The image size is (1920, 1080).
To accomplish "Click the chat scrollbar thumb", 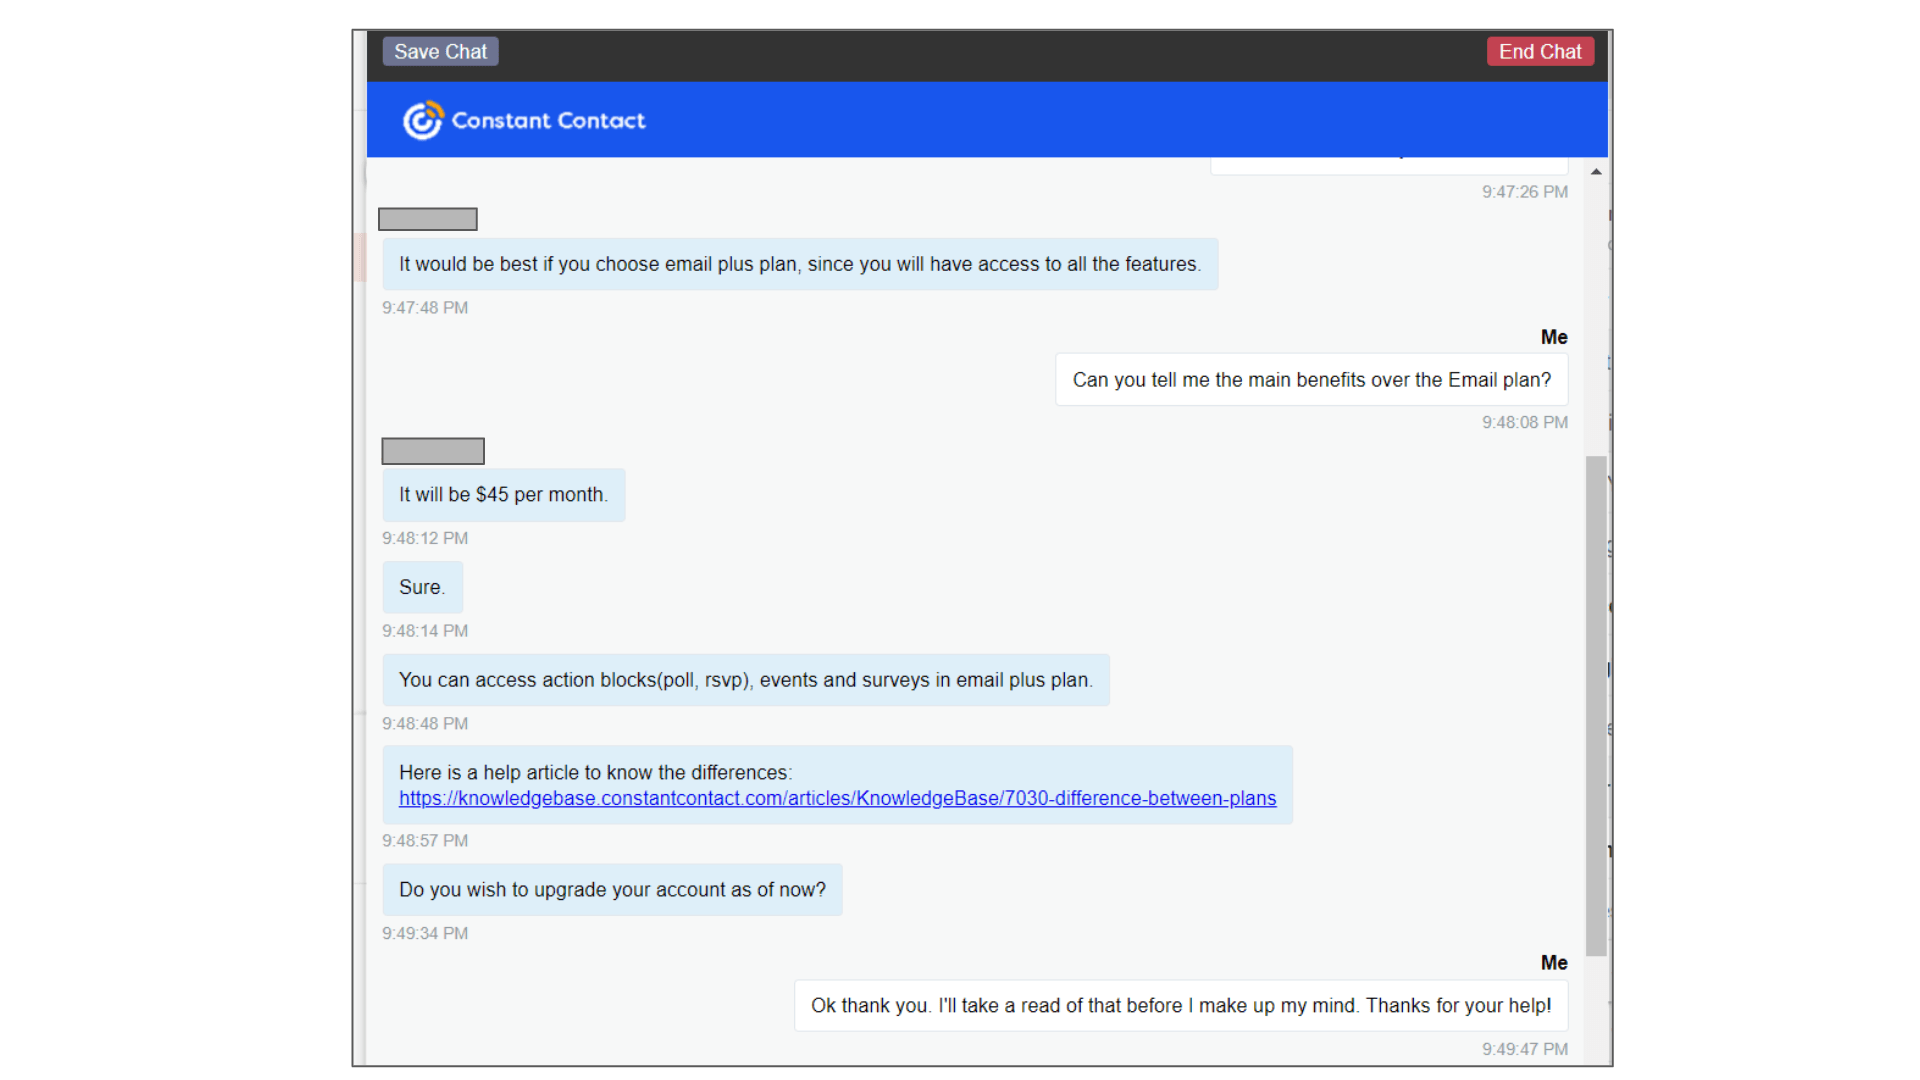I will coord(1596,706).
